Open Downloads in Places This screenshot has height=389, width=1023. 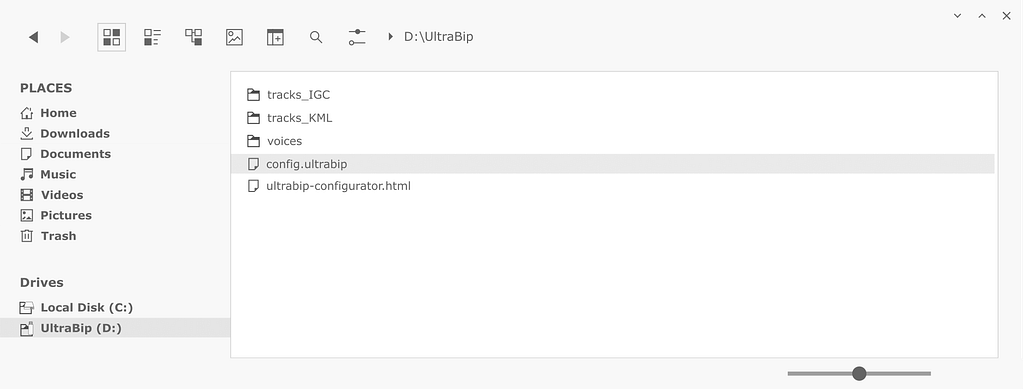point(65,133)
